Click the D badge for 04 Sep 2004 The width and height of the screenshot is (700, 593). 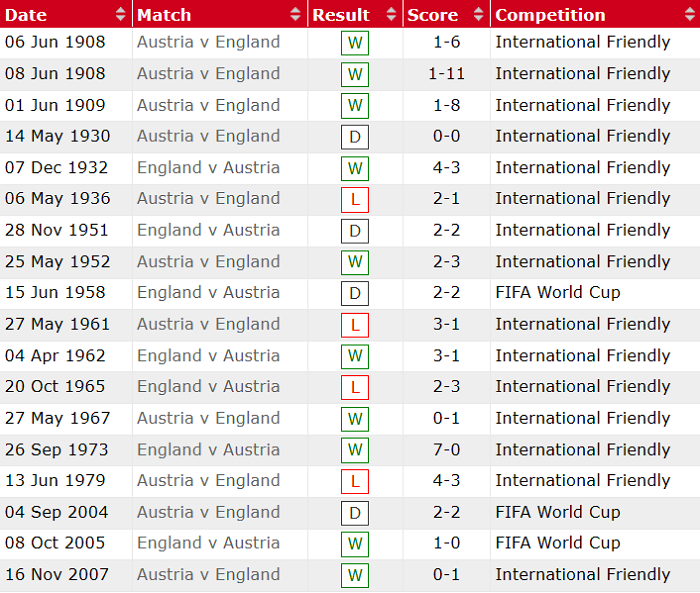point(355,513)
